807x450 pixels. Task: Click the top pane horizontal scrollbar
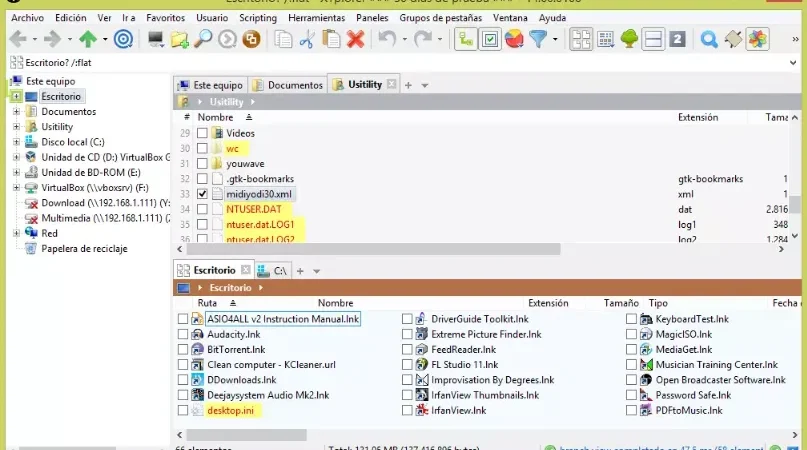[x=373, y=249]
